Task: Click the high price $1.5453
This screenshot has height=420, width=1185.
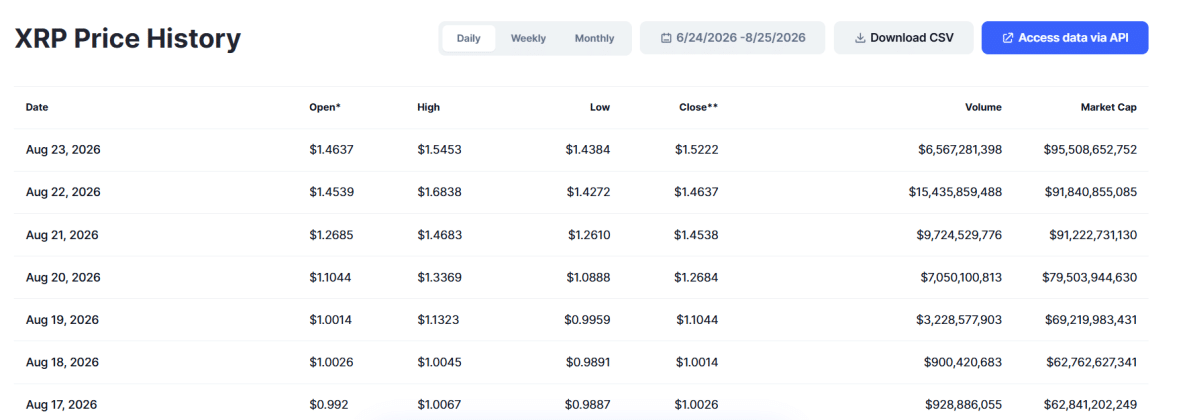Action: (x=439, y=150)
